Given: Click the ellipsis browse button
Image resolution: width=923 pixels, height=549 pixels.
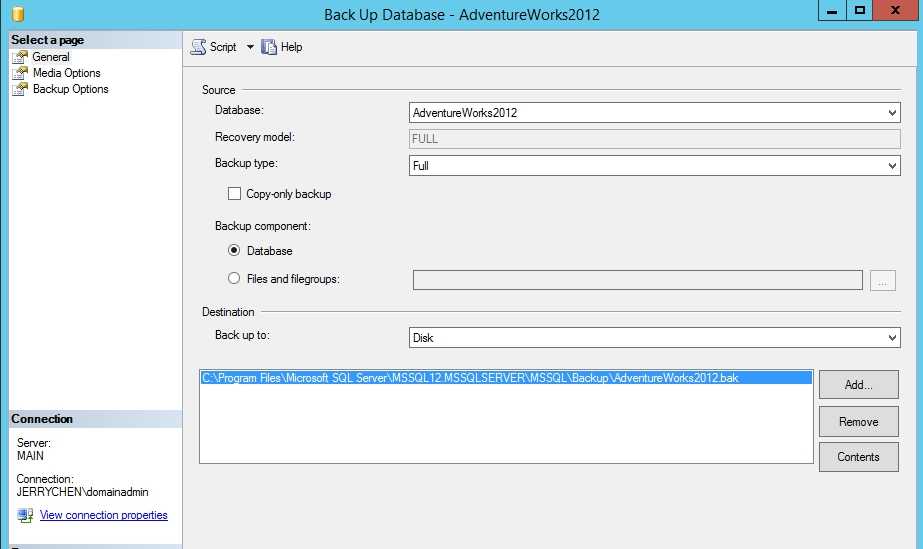Looking at the screenshot, I should click(x=882, y=281).
